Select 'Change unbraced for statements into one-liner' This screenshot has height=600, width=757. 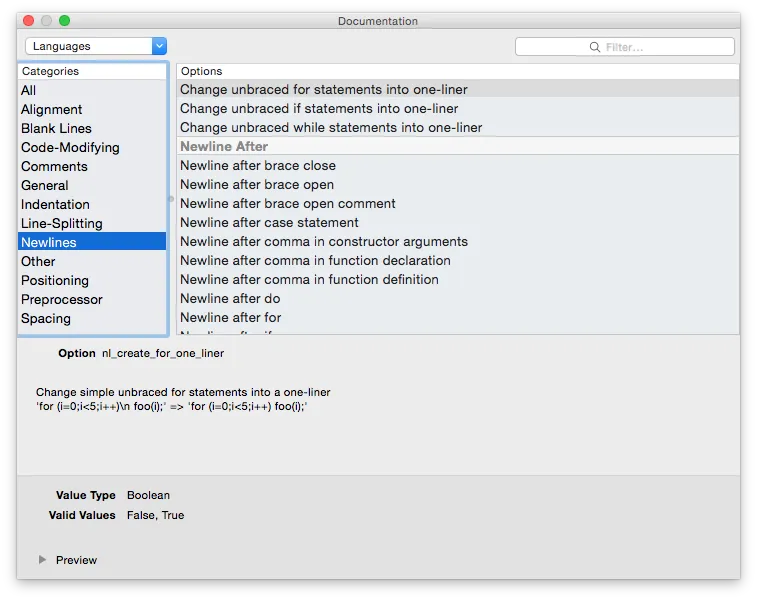458,89
